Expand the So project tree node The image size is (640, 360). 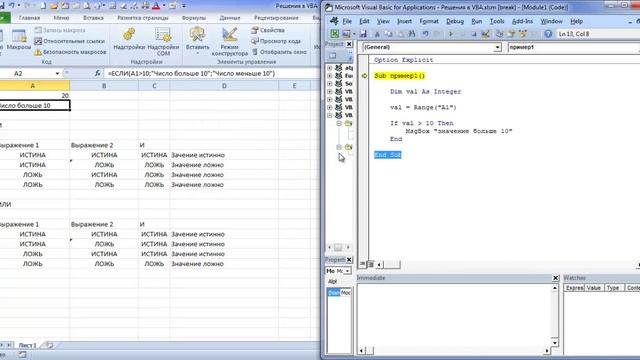[x=330, y=84]
